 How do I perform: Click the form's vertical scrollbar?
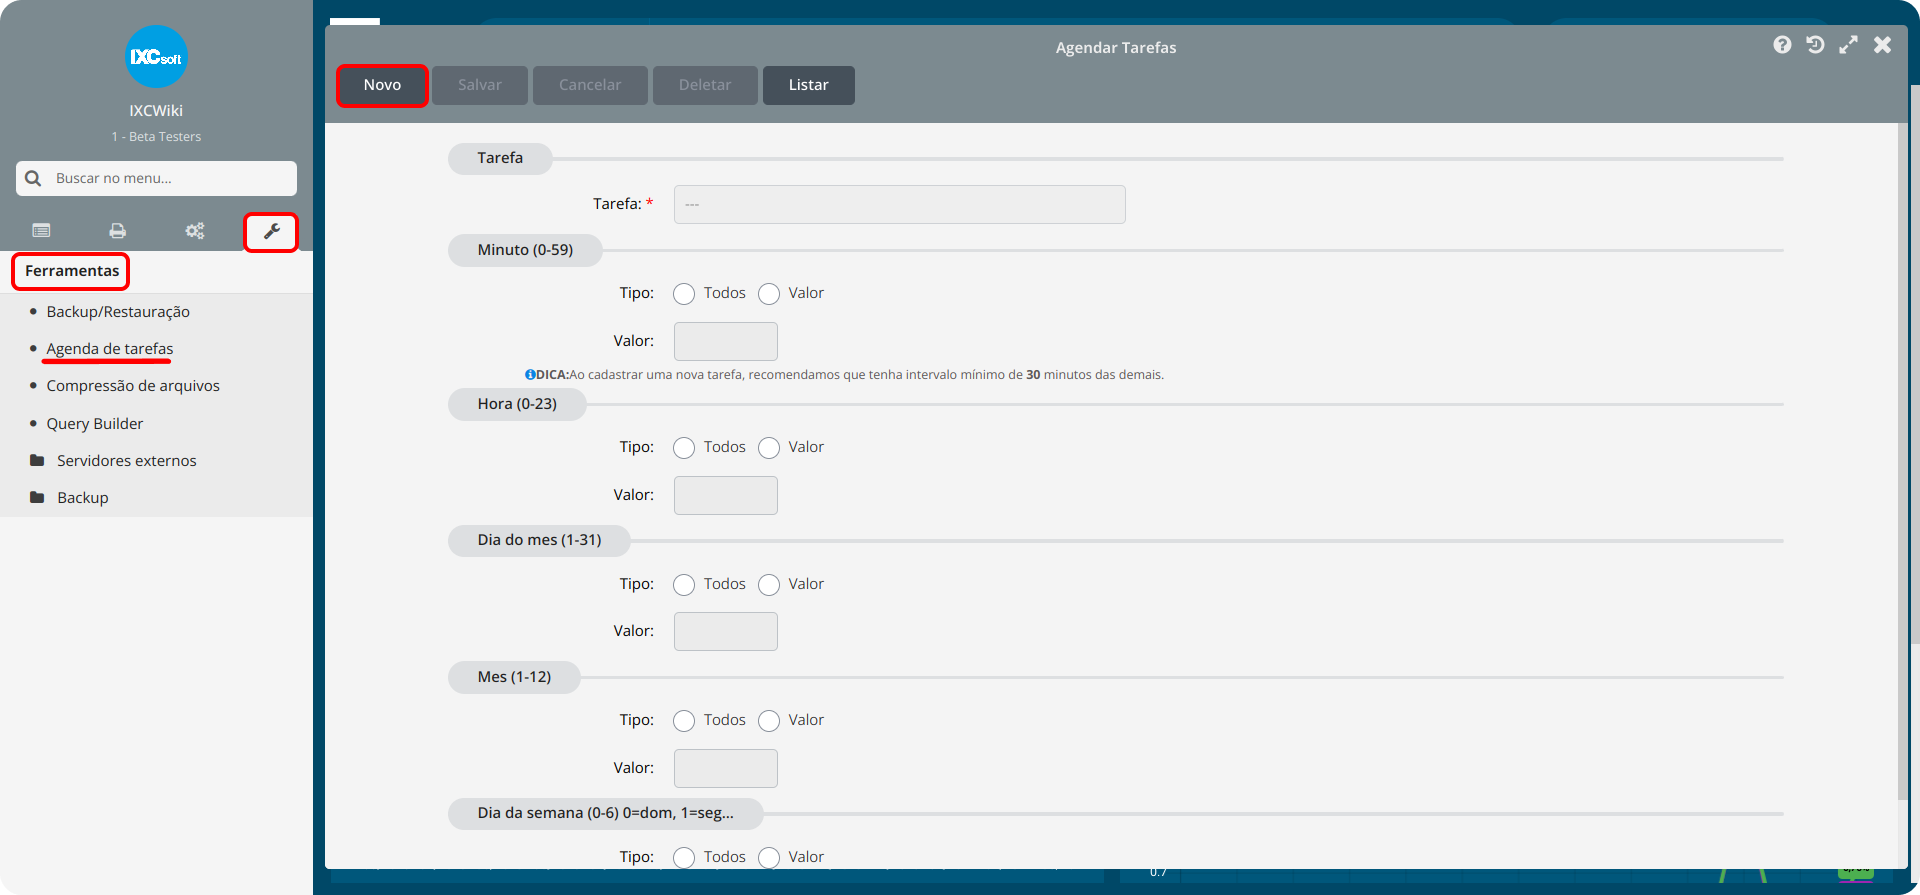point(1902,460)
